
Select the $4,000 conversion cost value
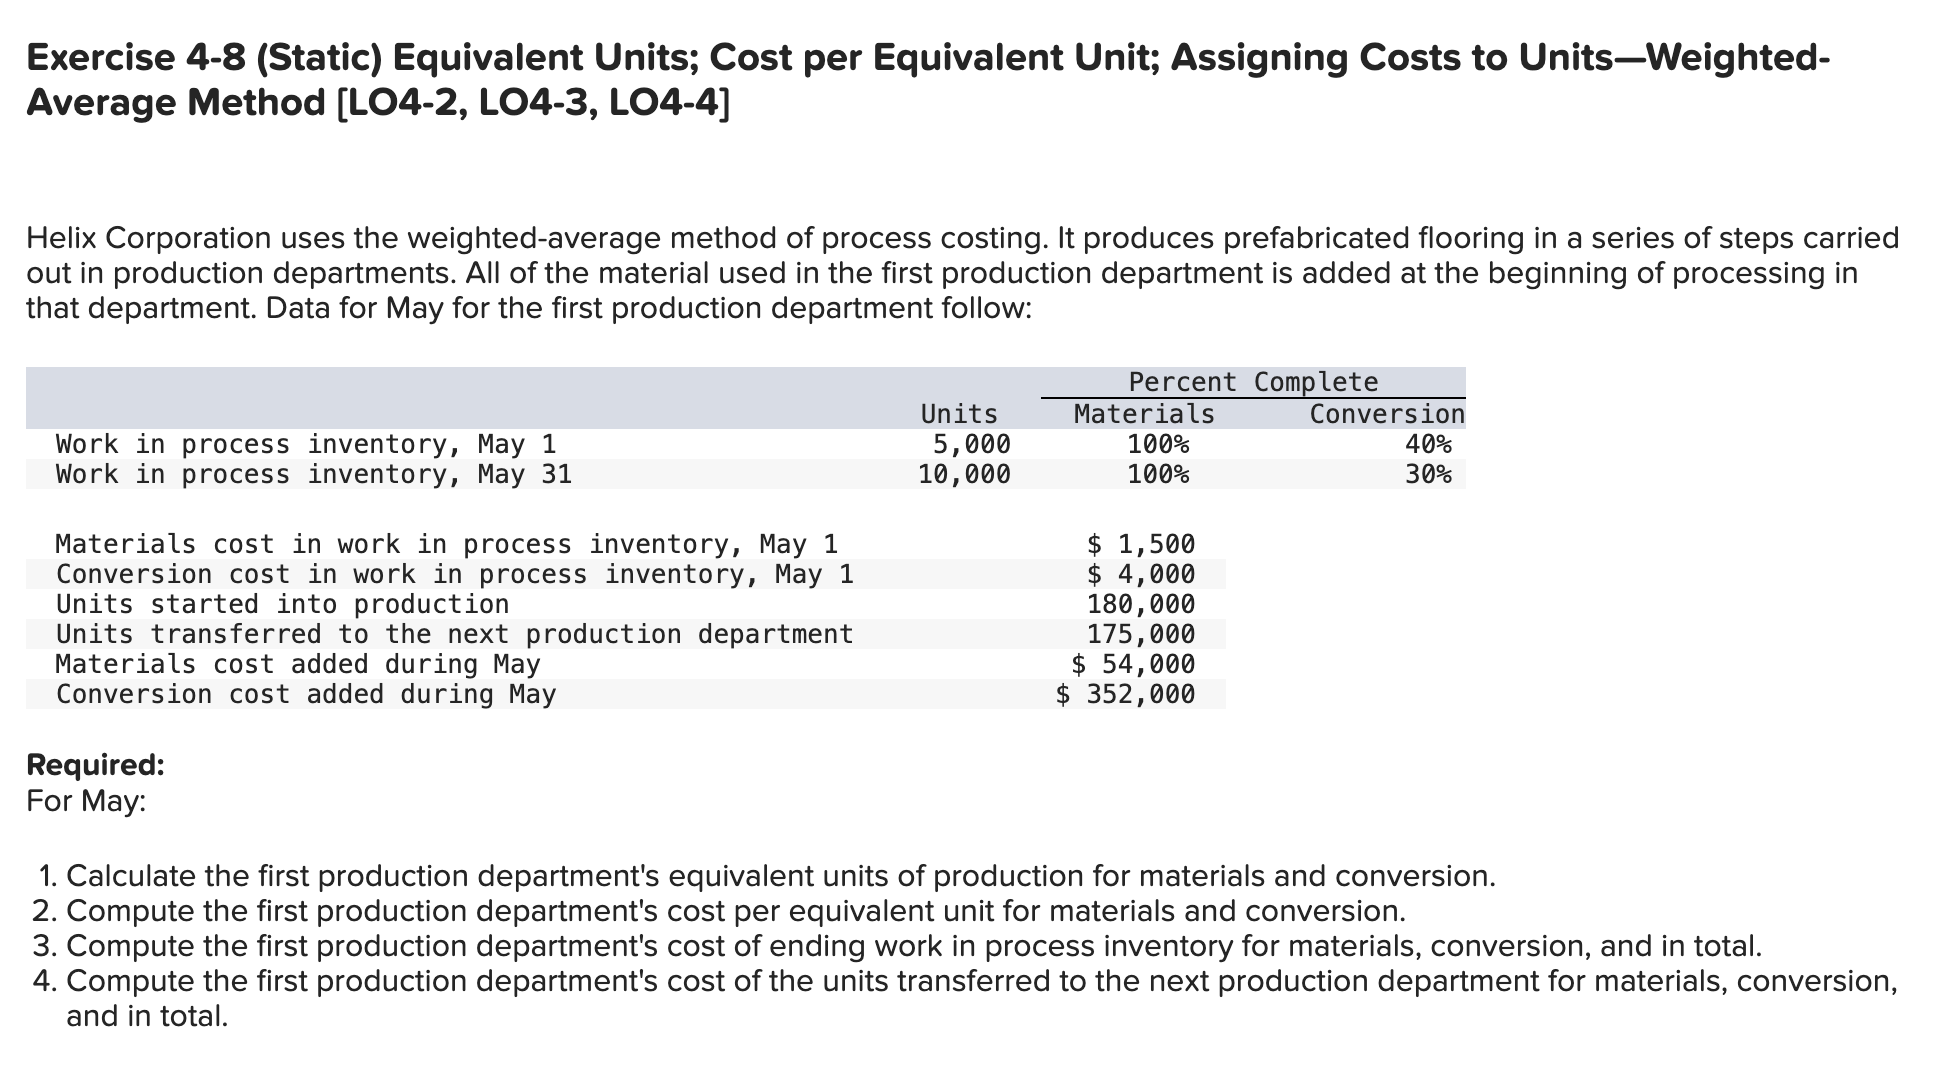click(x=1140, y=573)
